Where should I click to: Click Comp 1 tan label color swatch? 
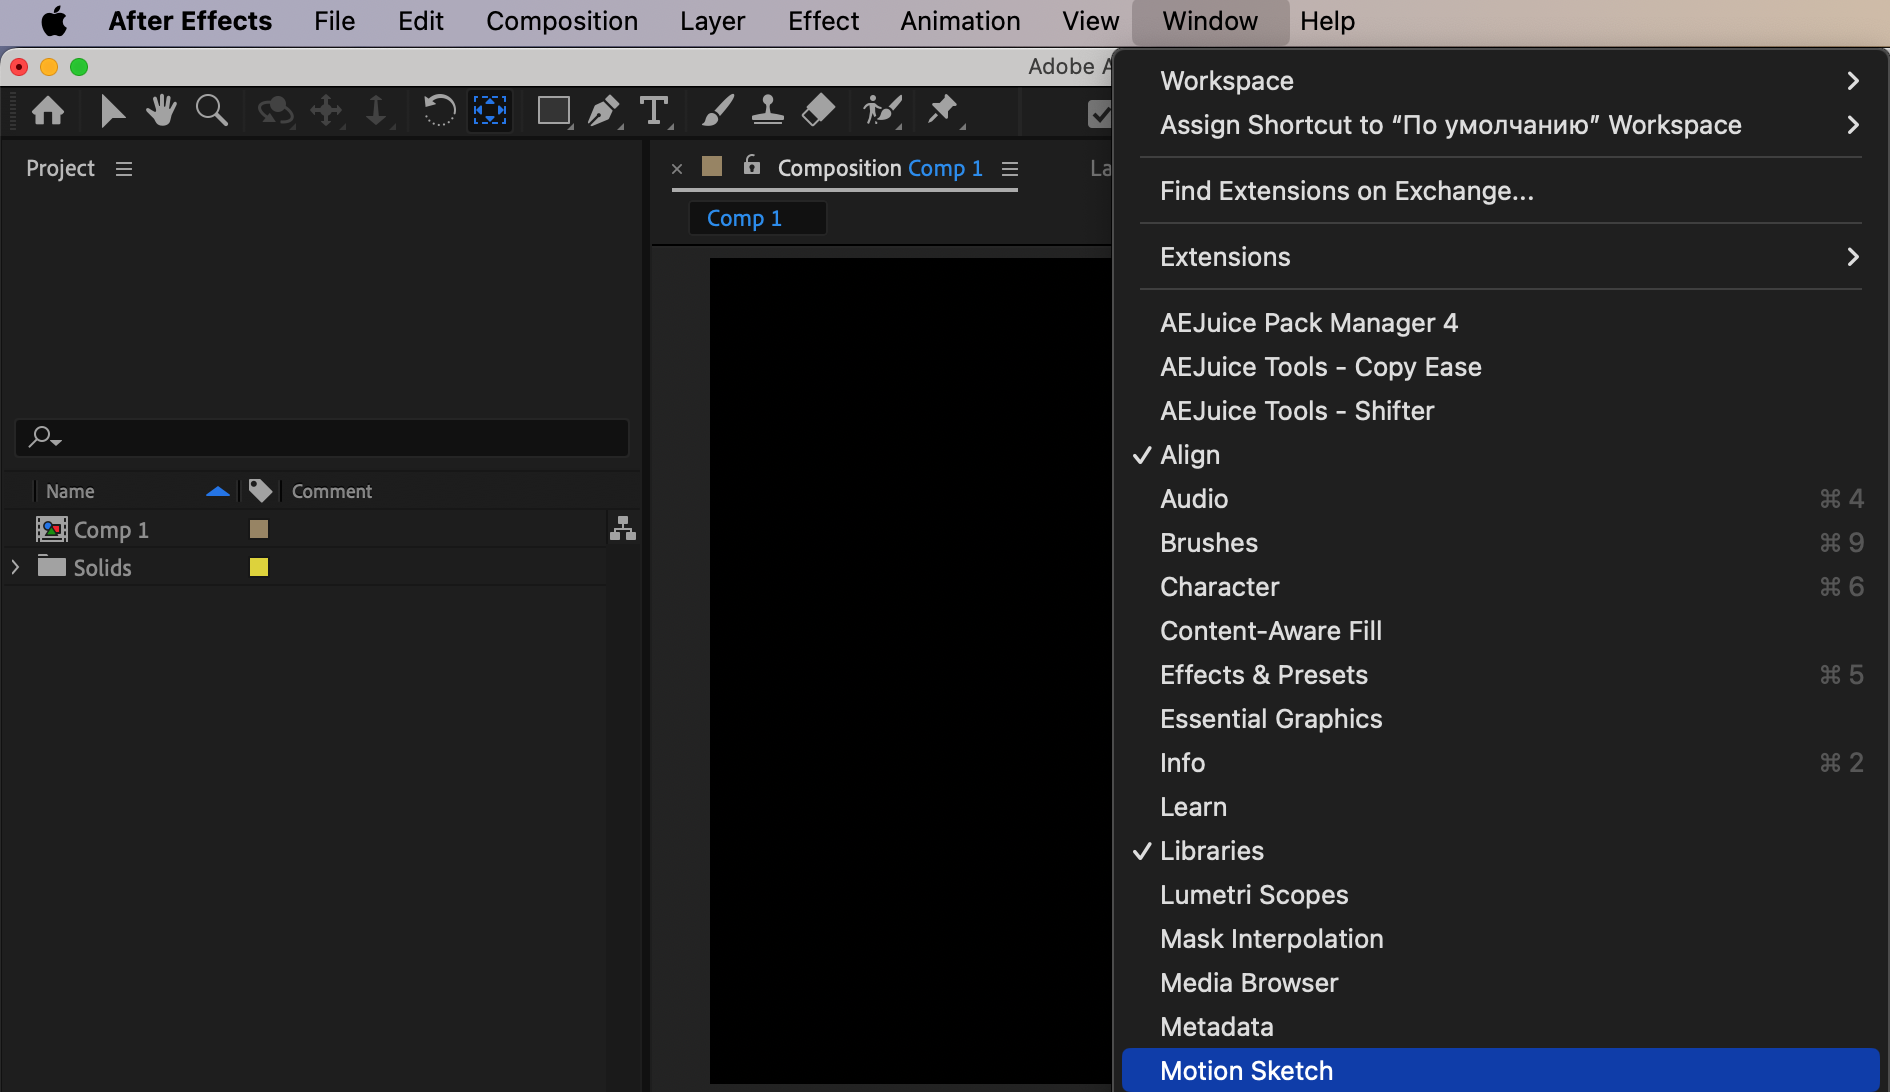[x=259, y=529]
